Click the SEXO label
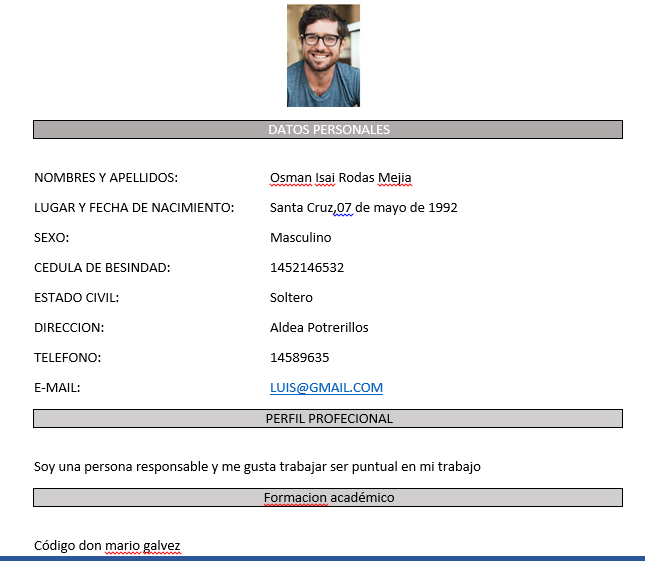 coord(51,238)
